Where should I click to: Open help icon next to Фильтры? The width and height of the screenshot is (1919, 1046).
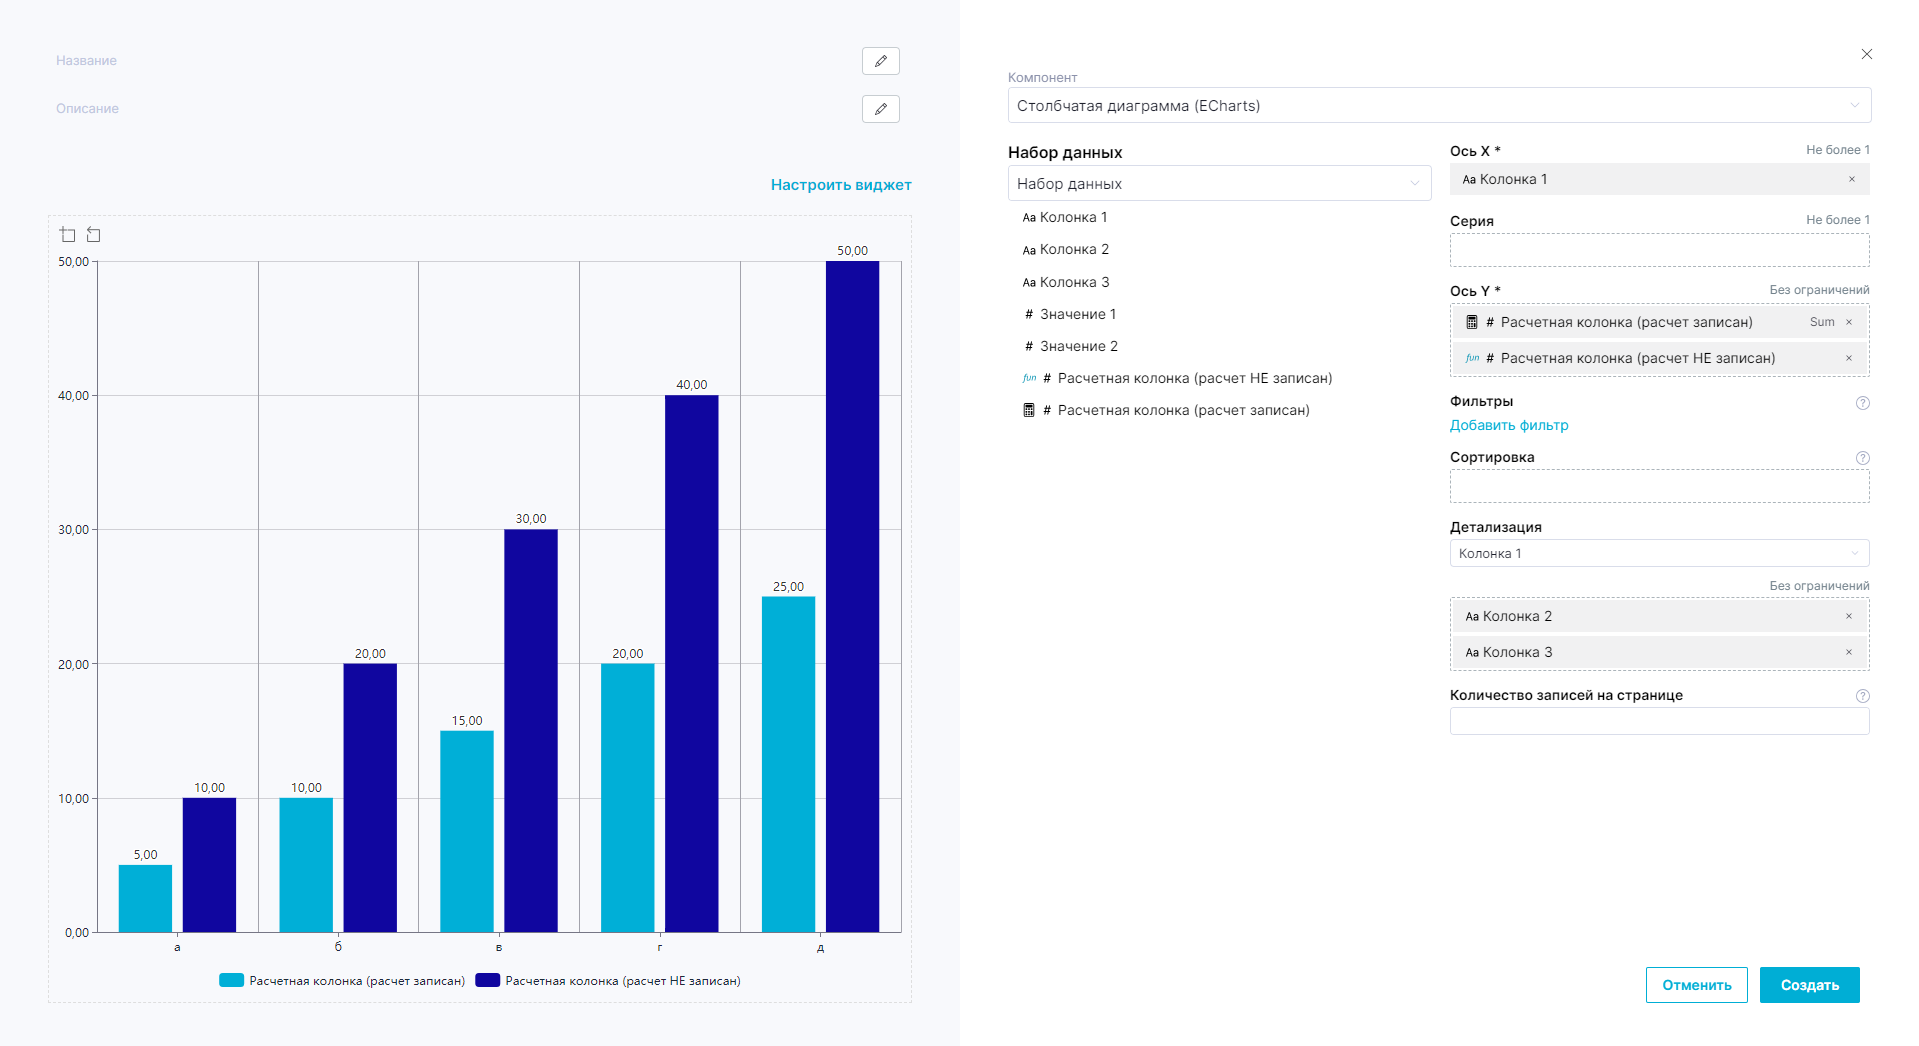(x=1862, y=403)
